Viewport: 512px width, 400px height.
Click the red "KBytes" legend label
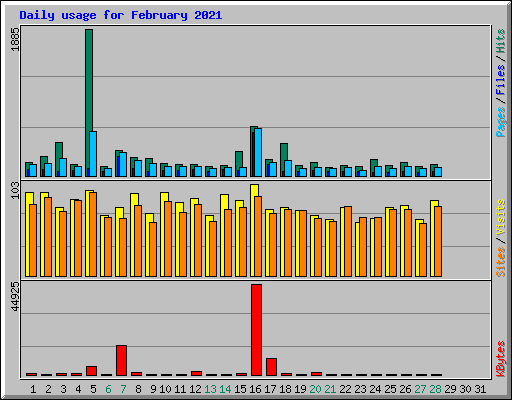coord(501,359)
